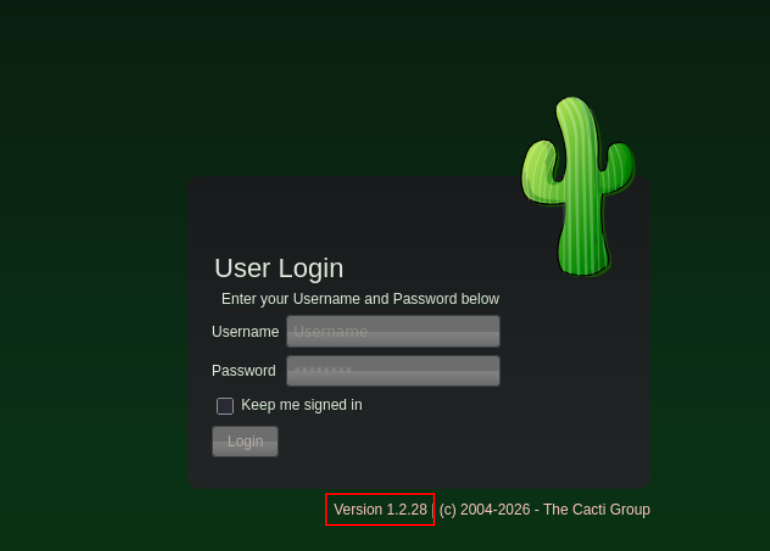Click "(c) 2004-2026 - The Cacti Group" text
770x551 pixels.
click(x=545, y=510)
